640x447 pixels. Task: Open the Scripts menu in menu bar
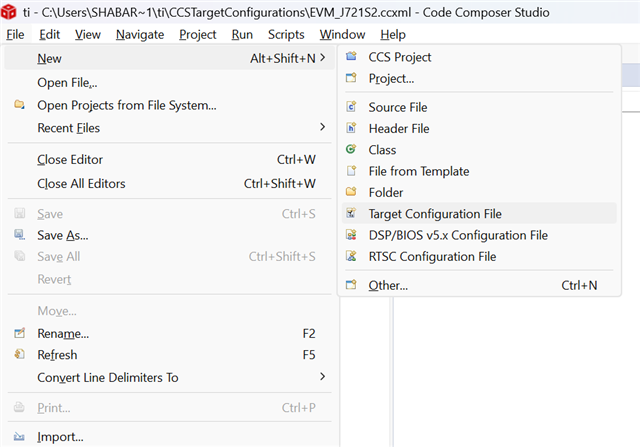click(286, 34)
